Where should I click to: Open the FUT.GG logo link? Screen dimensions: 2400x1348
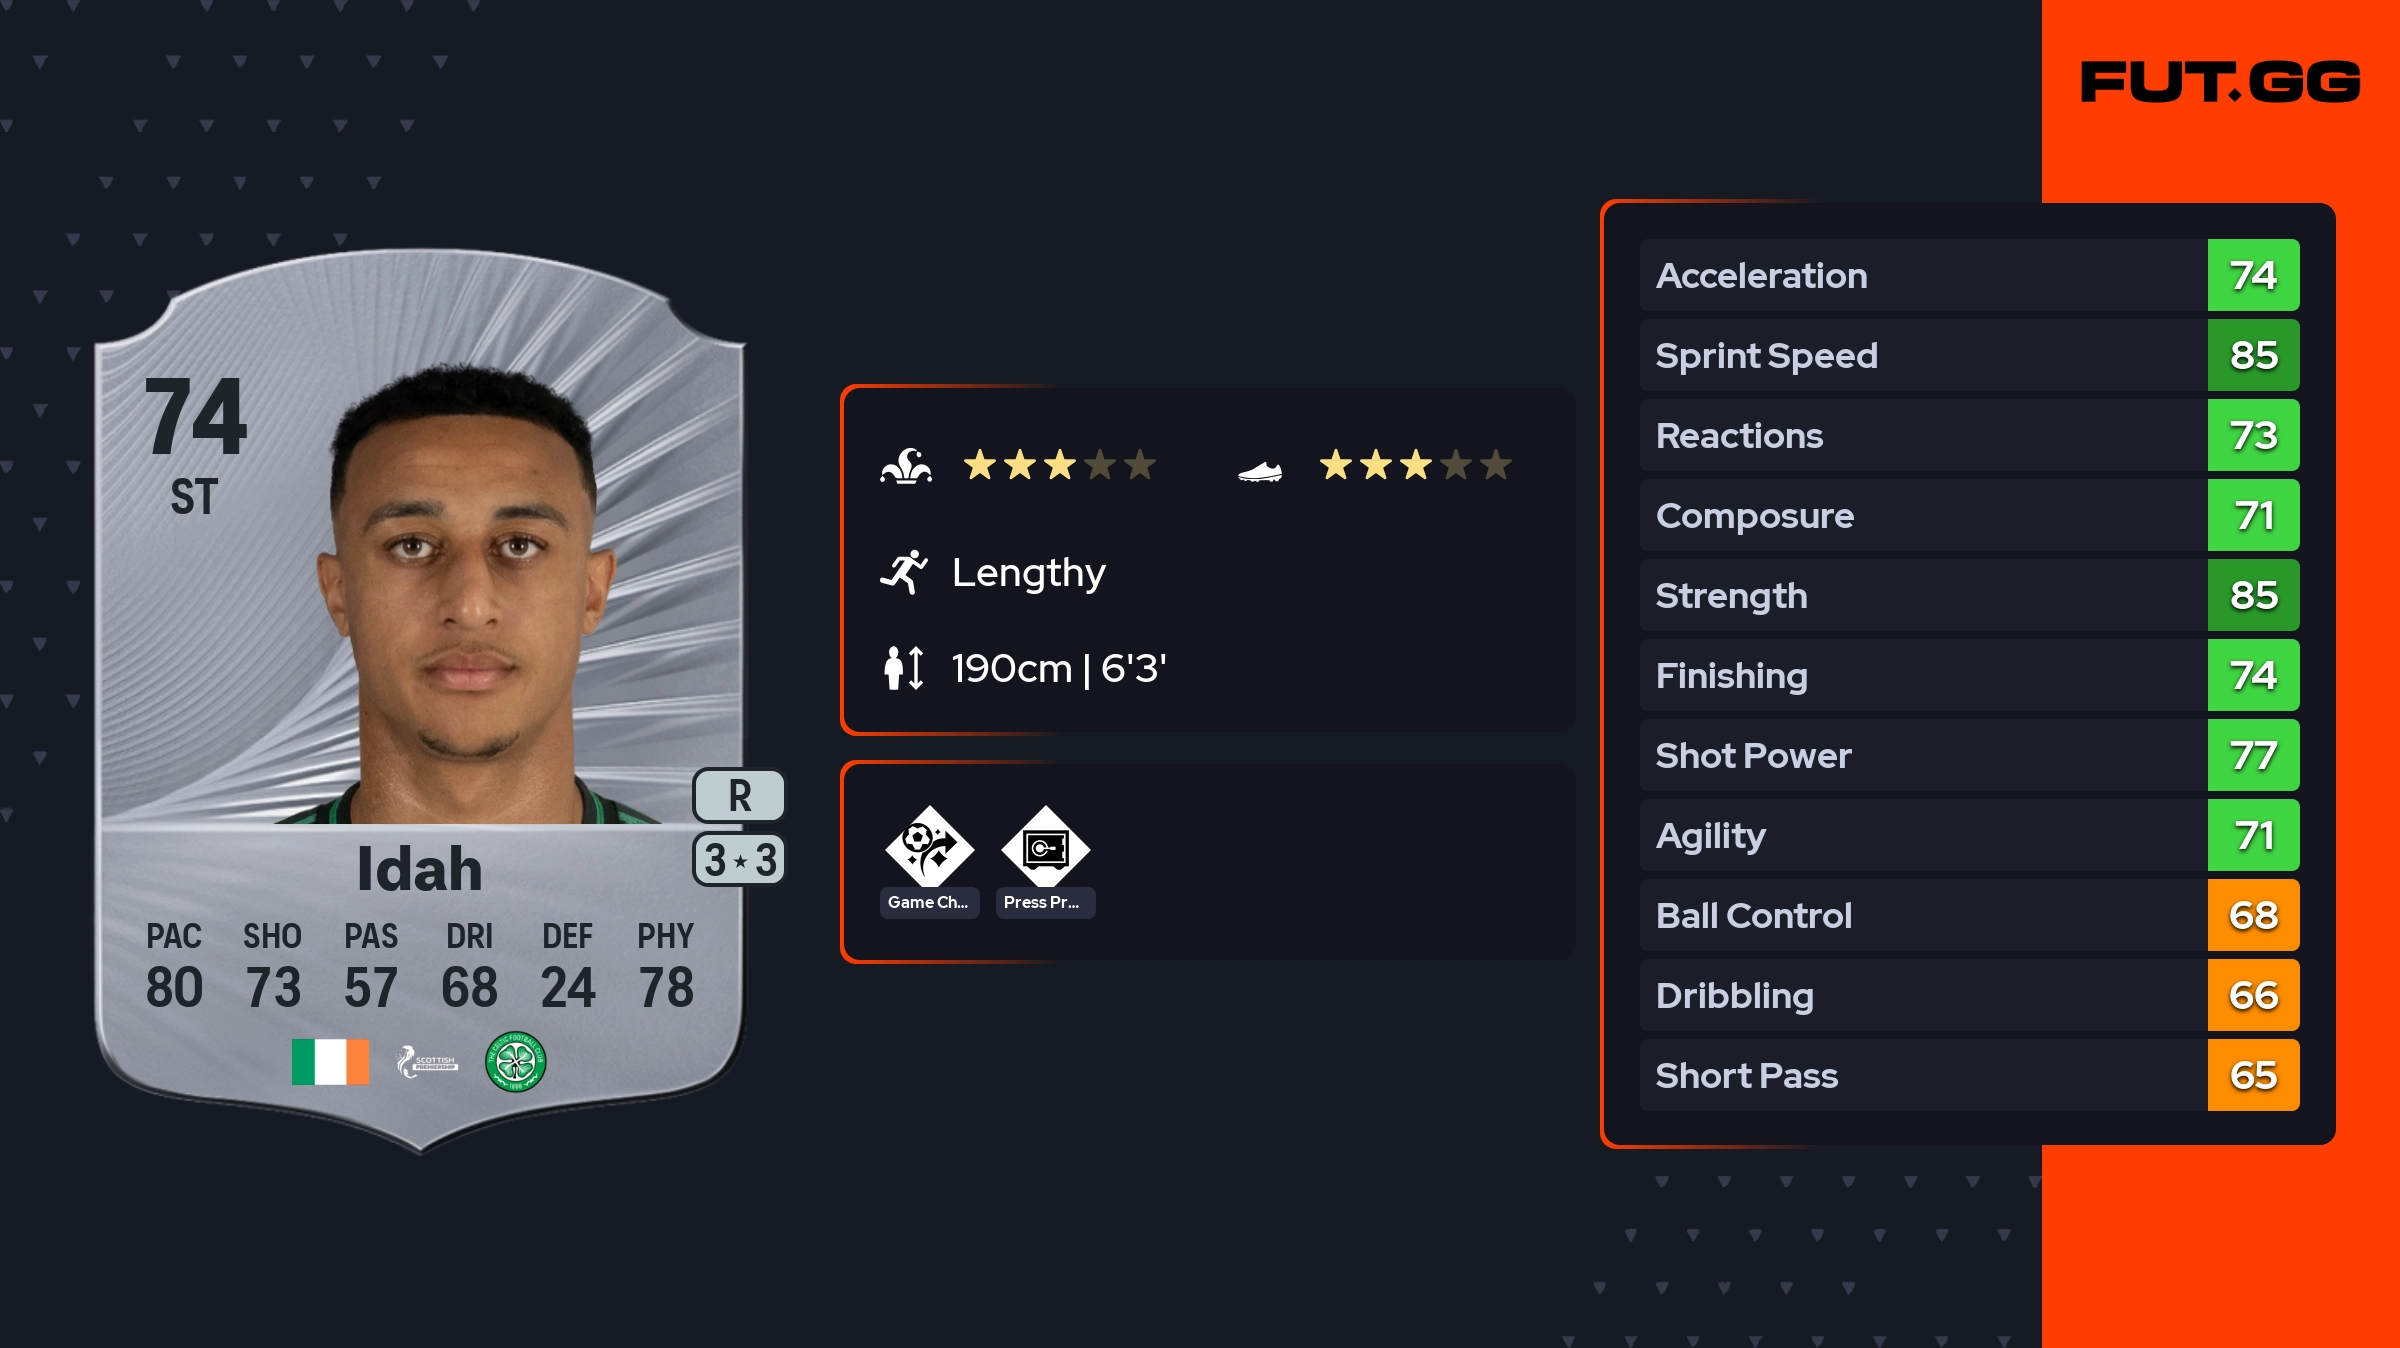click(2220, 82)
